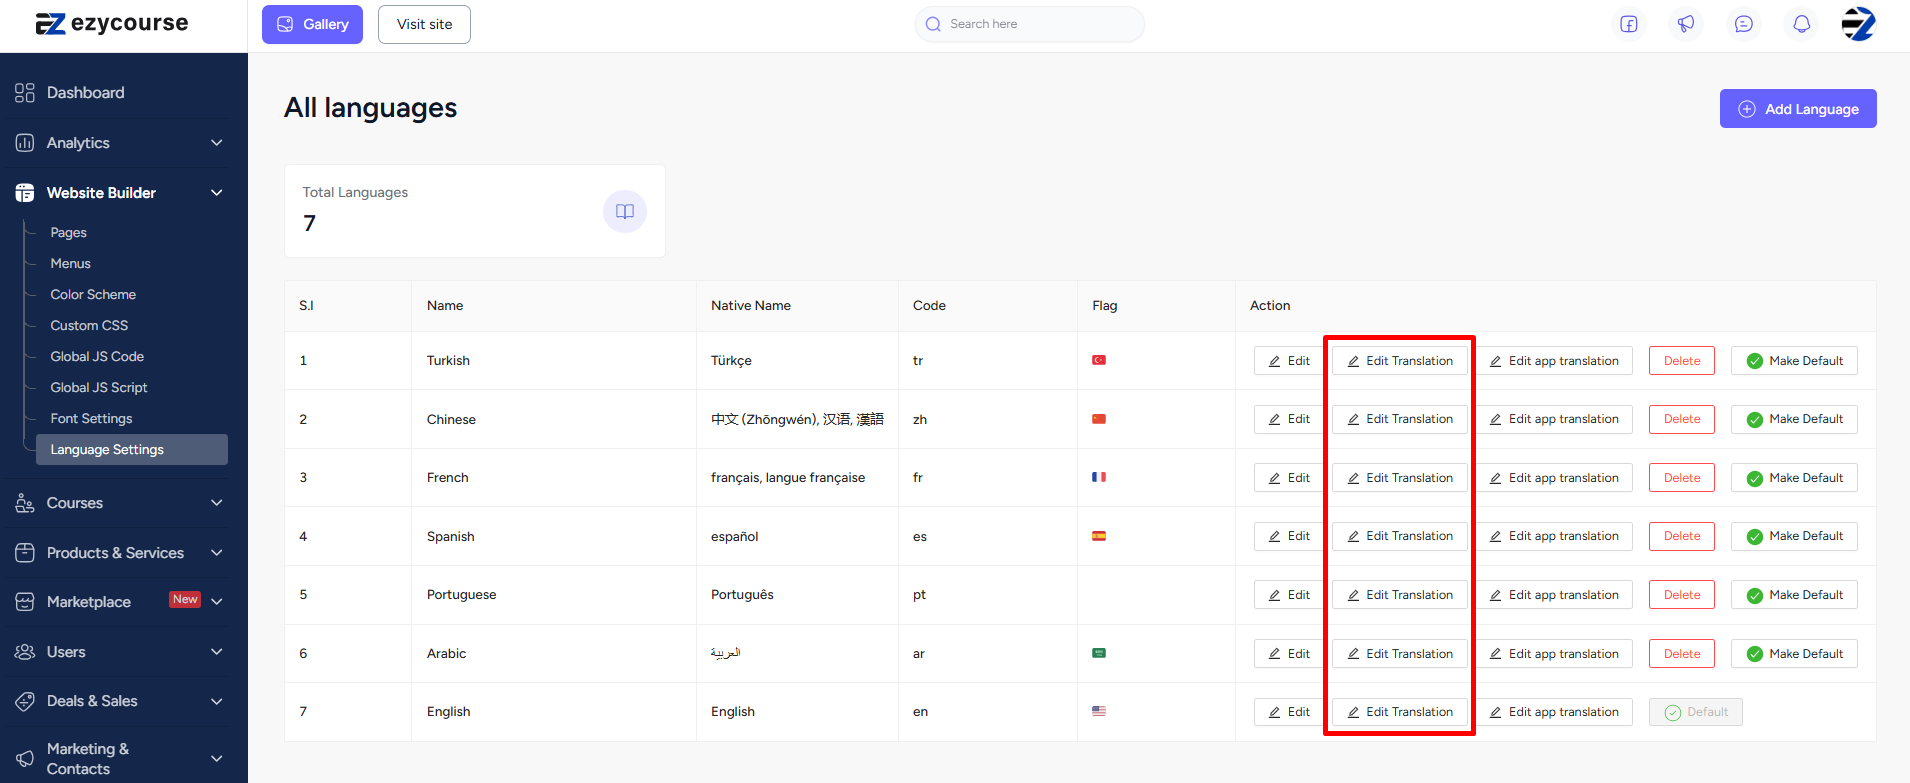The image size is (1910, 783).
Task: Expand the Analytics menu chevron
Action: 217,143
